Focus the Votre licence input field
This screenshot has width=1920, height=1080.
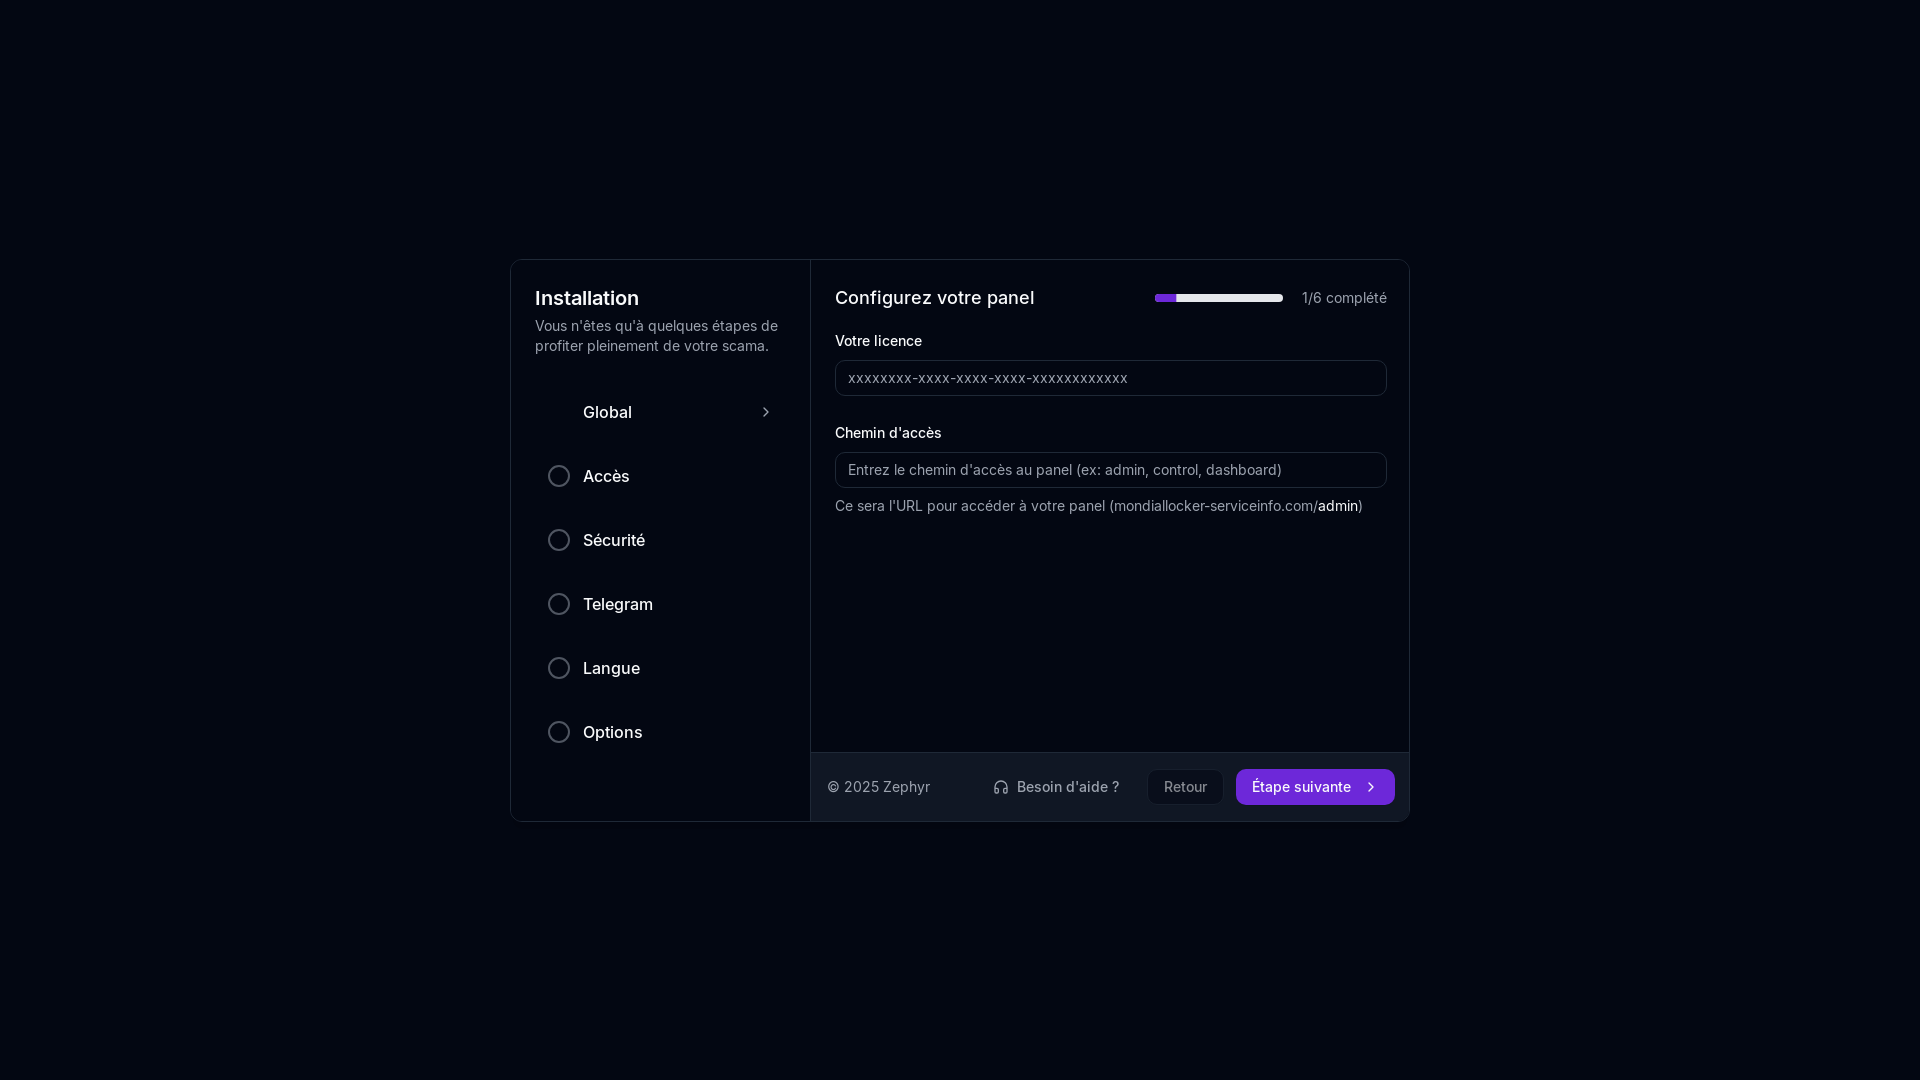pos(1111,378)
